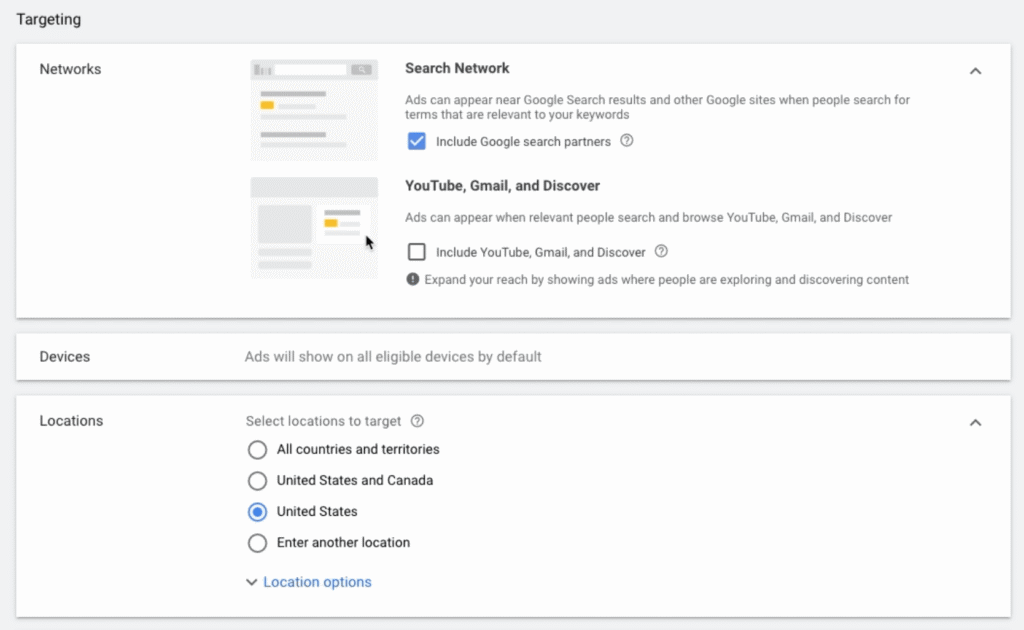Click the Search Network heading
This screenshot has height=630, width=1024.
[457, 68]
